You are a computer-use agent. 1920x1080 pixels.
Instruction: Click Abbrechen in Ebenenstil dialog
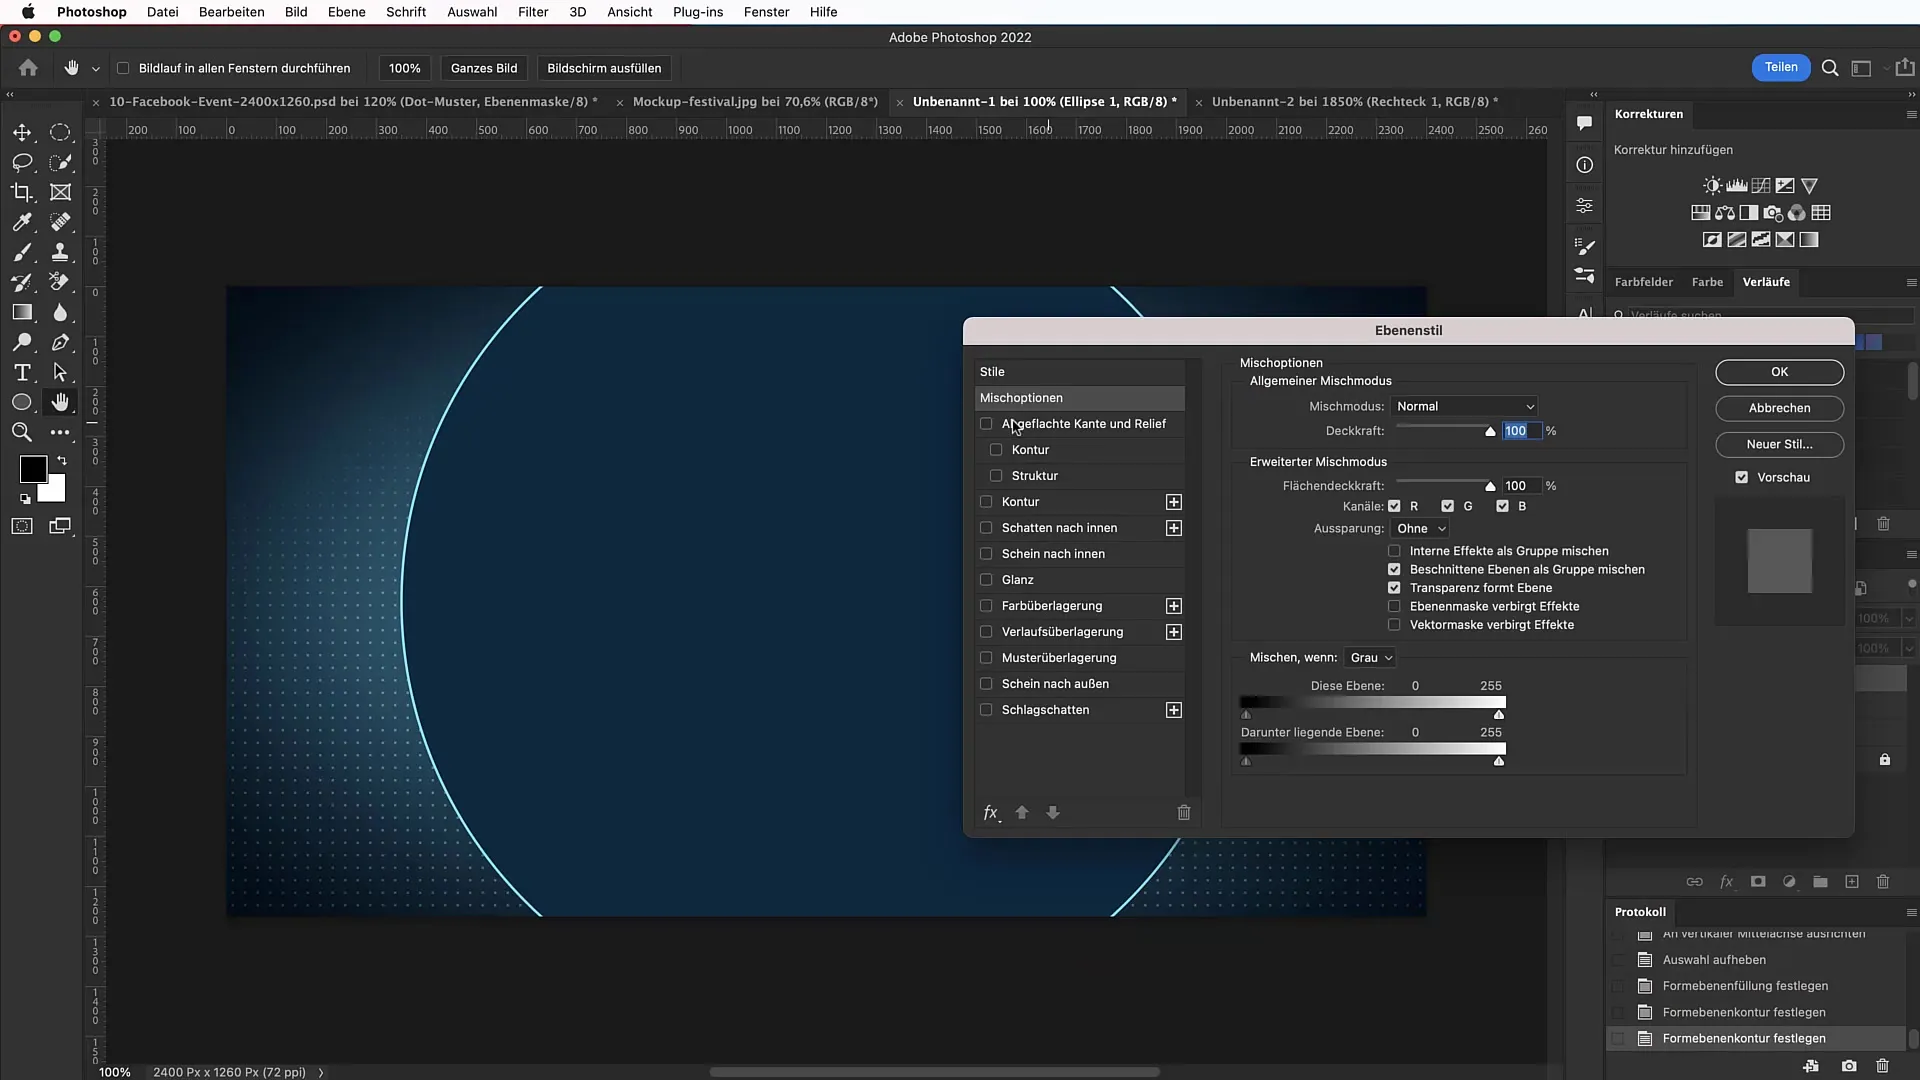(x=1779, y=408)
